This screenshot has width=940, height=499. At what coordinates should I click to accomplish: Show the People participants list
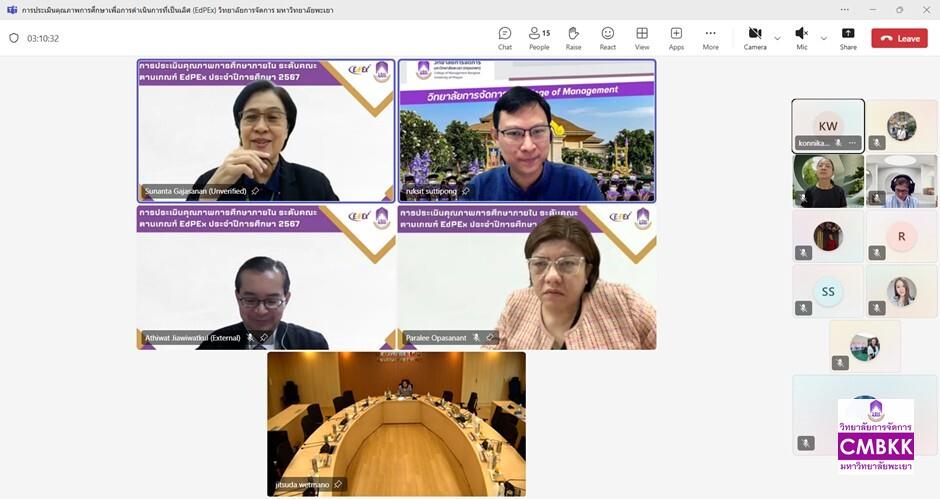point(539,38)
